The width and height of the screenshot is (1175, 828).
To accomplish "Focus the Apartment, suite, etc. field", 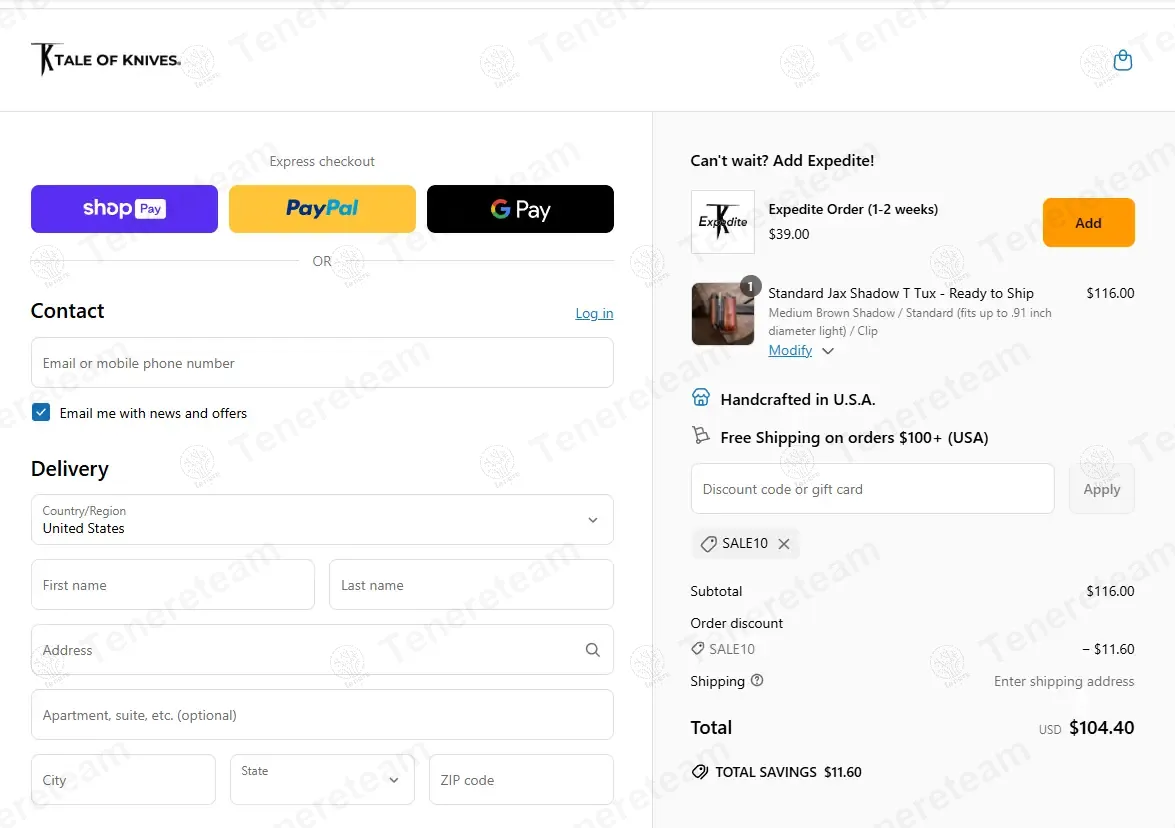I will pyautogui.click(x=322, y=715).
